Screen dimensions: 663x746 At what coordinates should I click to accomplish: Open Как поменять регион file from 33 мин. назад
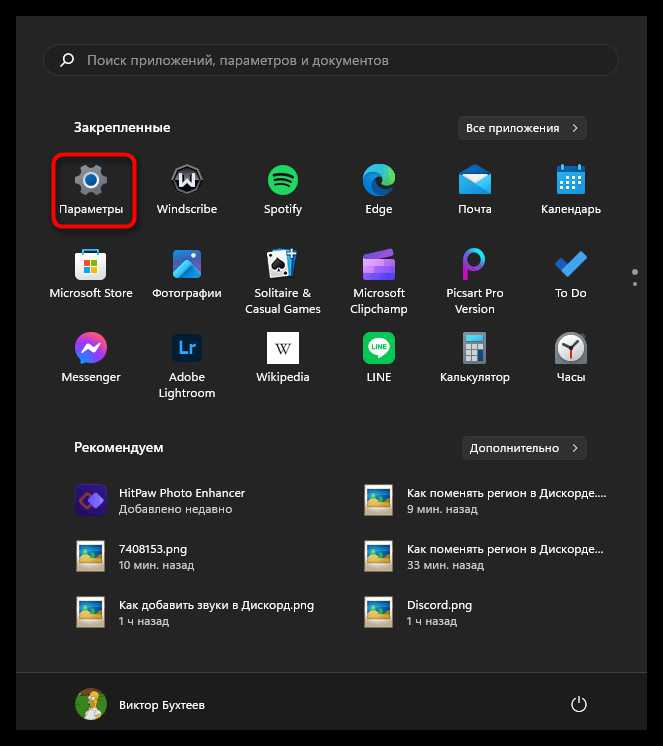pyautogui.click(x=485, y=557)
